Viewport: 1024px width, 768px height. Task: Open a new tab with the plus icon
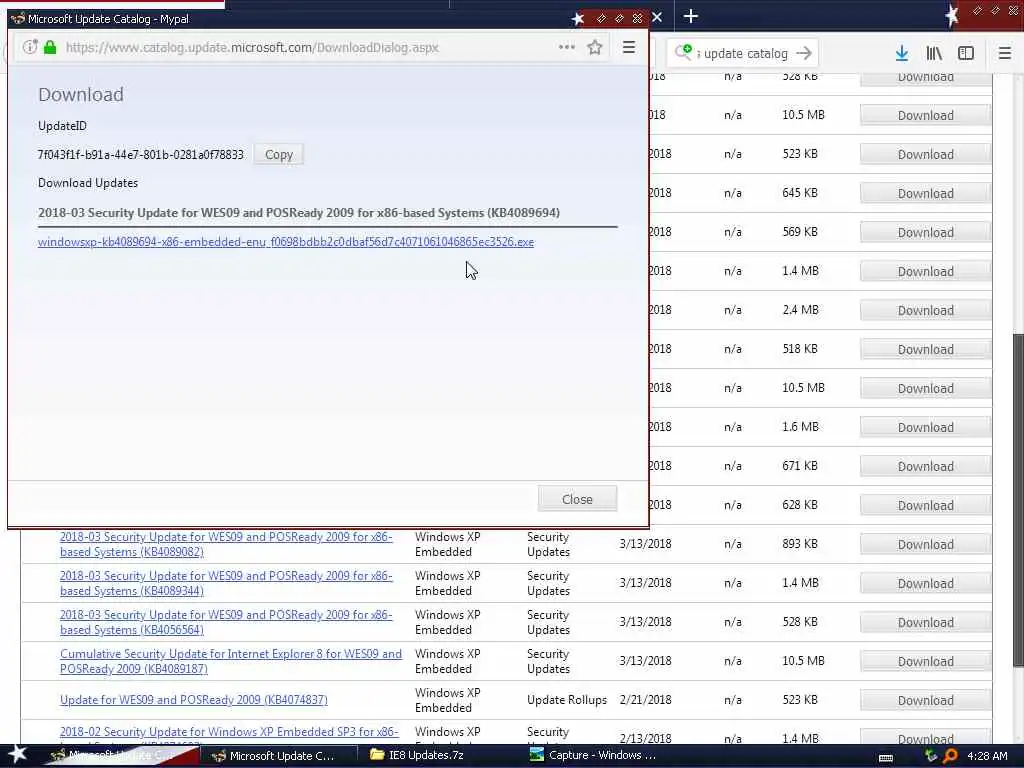690,16
